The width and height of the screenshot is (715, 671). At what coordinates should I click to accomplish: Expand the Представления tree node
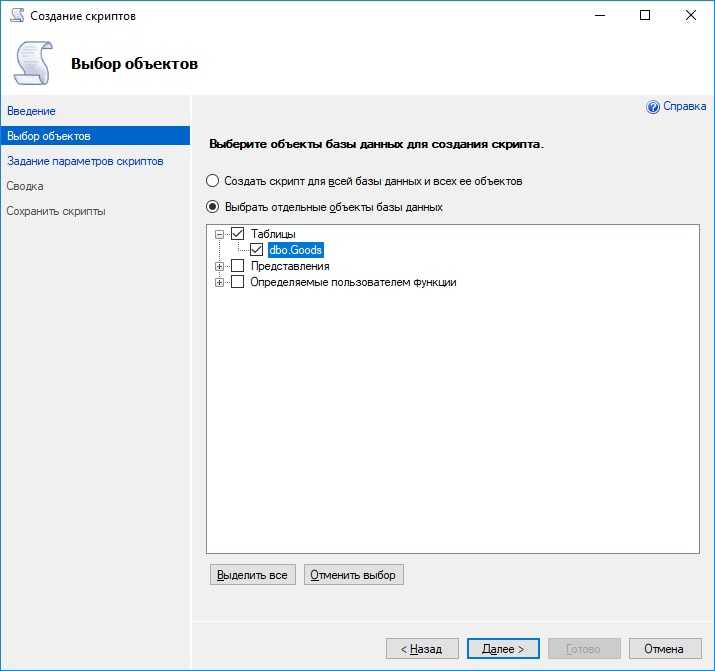[219, 266]
